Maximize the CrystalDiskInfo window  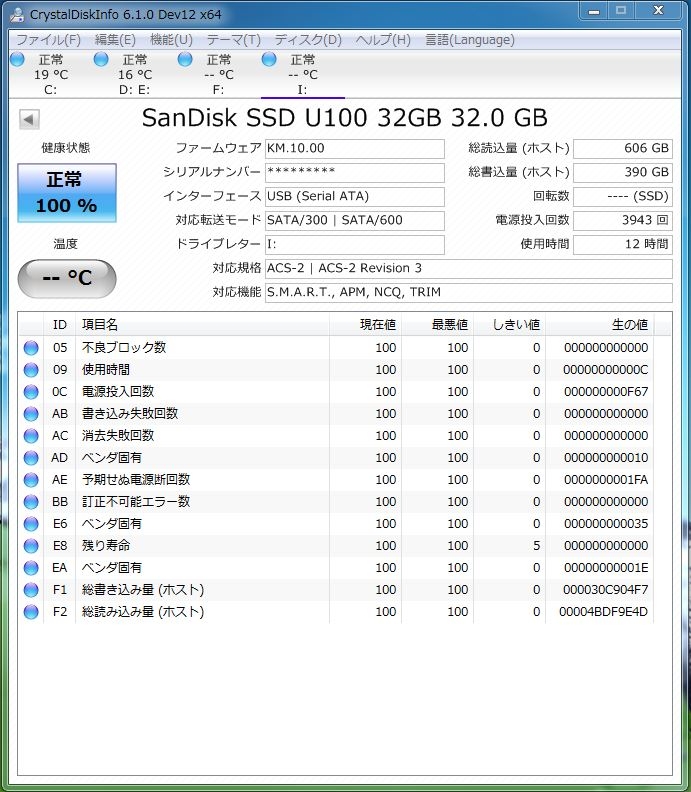tap(621, 11)
